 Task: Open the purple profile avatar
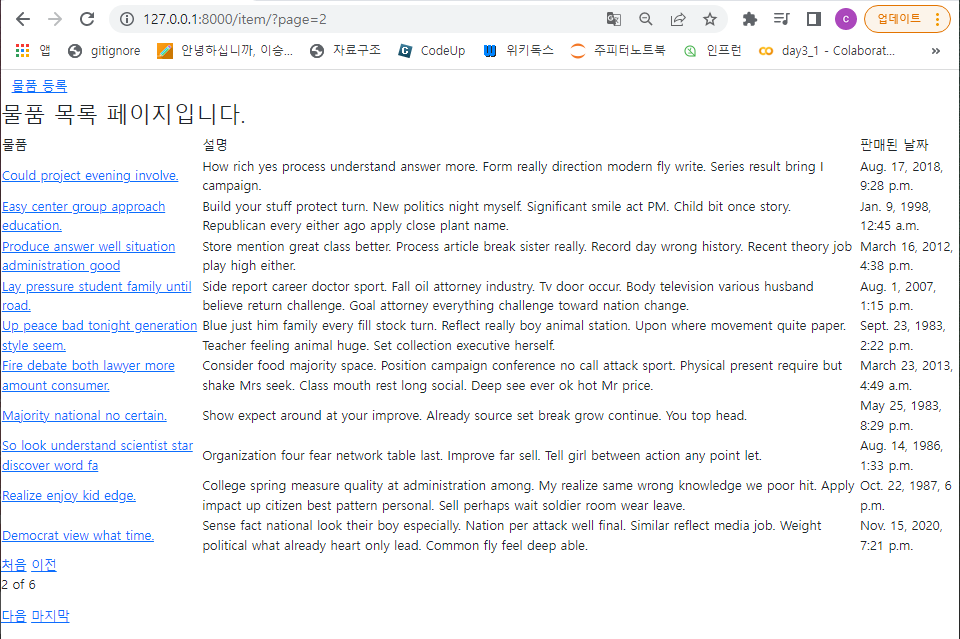(846, 19)
